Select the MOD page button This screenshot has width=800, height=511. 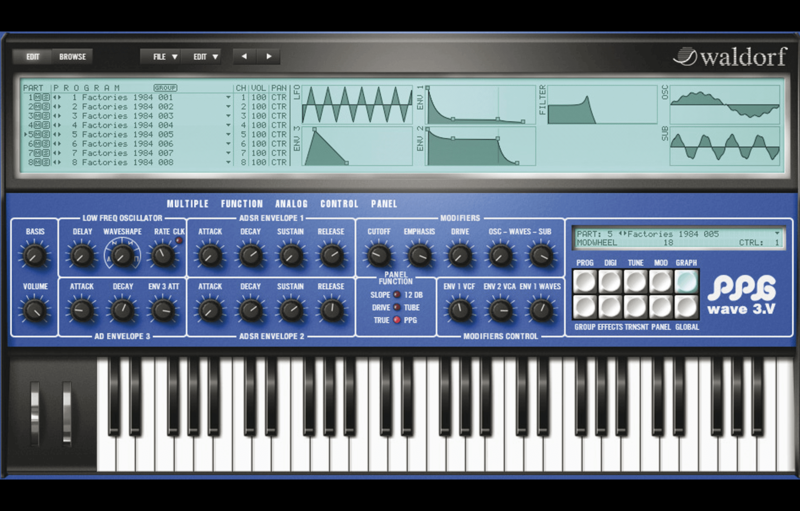(661, 281)
